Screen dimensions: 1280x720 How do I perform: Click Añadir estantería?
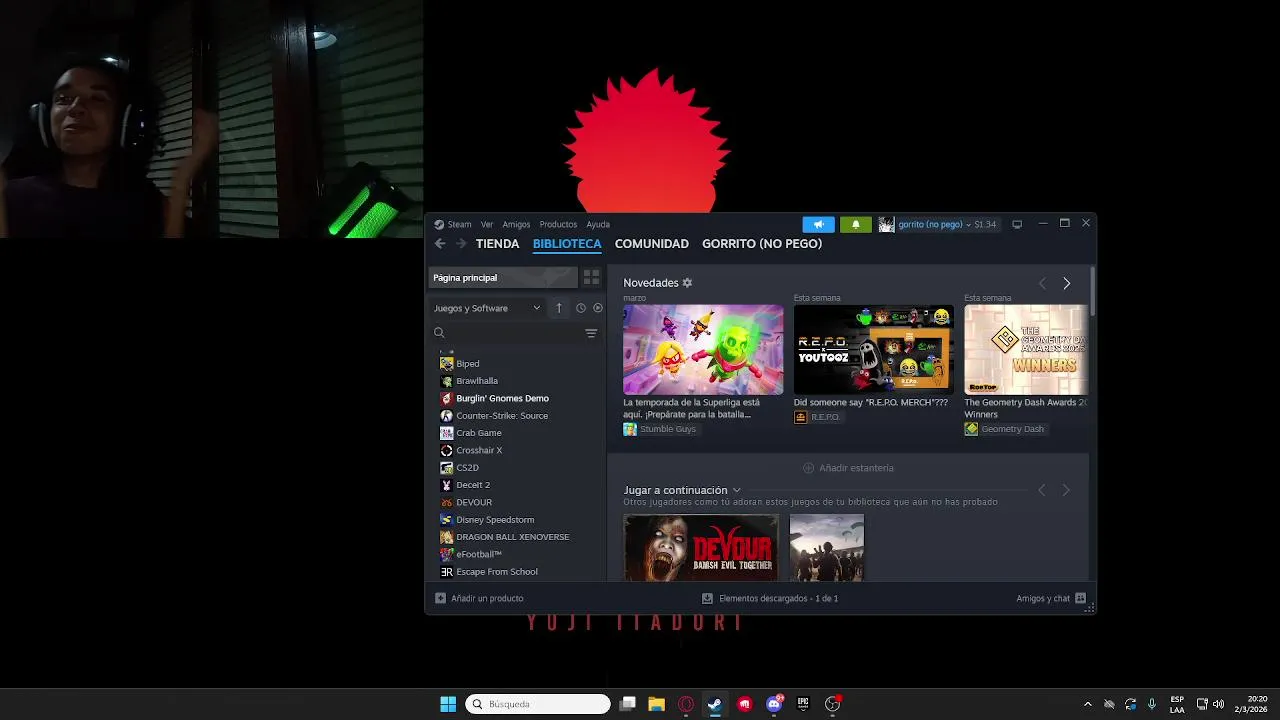click(x=848, y=468)
